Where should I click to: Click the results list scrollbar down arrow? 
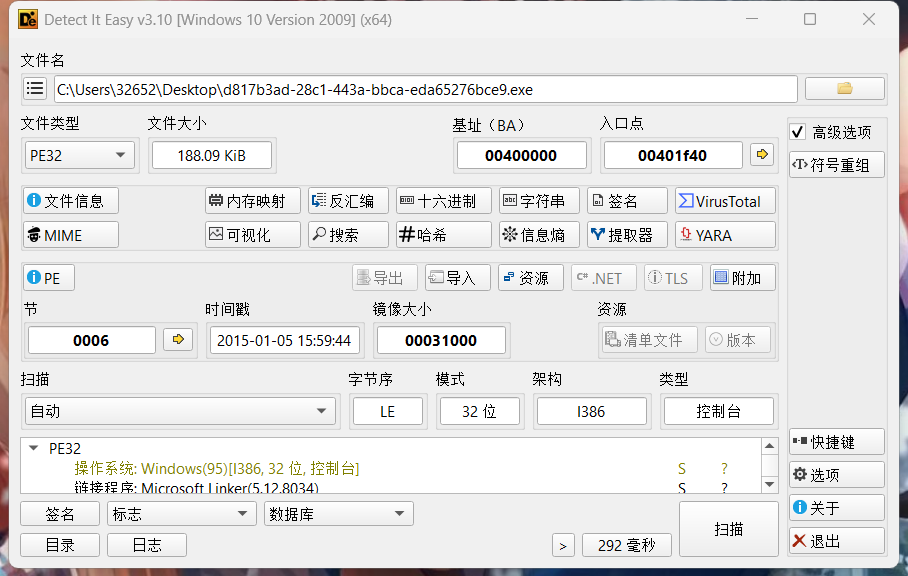tap(769, 484)
